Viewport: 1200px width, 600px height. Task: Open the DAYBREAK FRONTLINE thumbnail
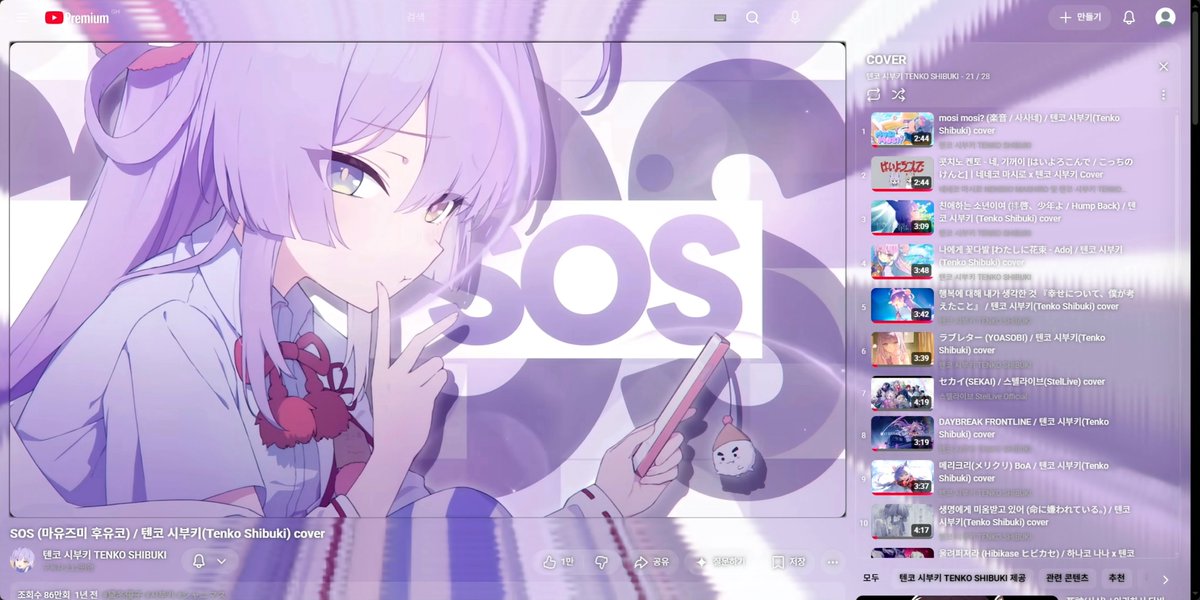coord(902,433)
